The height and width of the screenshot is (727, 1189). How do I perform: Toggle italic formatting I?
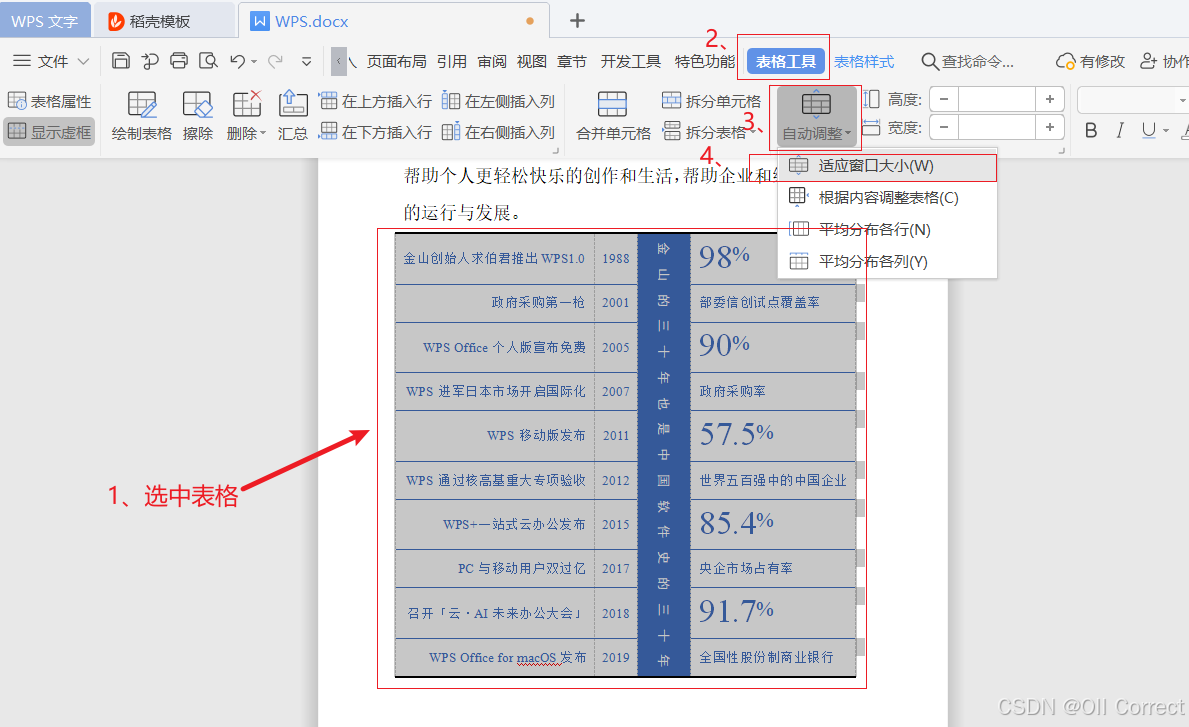[x=1120, y=130]
